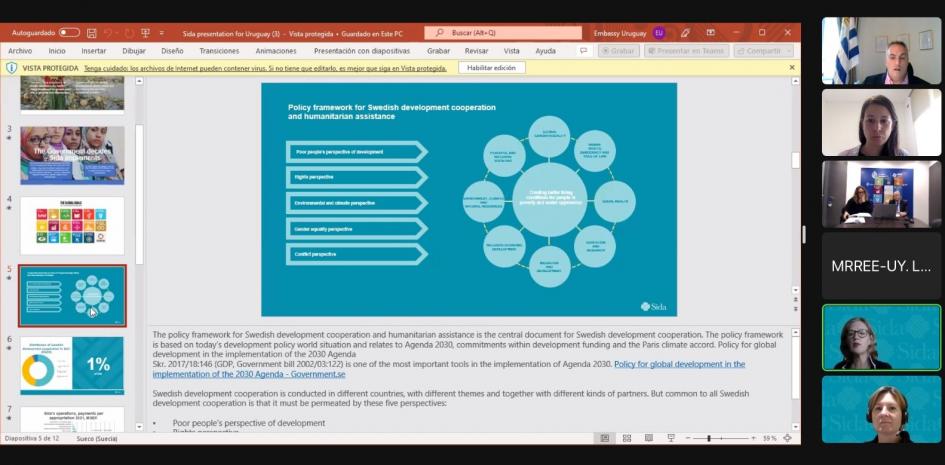
Task: Select slide 3 thumbnail in slide panel
Action: tap(72, 155)
